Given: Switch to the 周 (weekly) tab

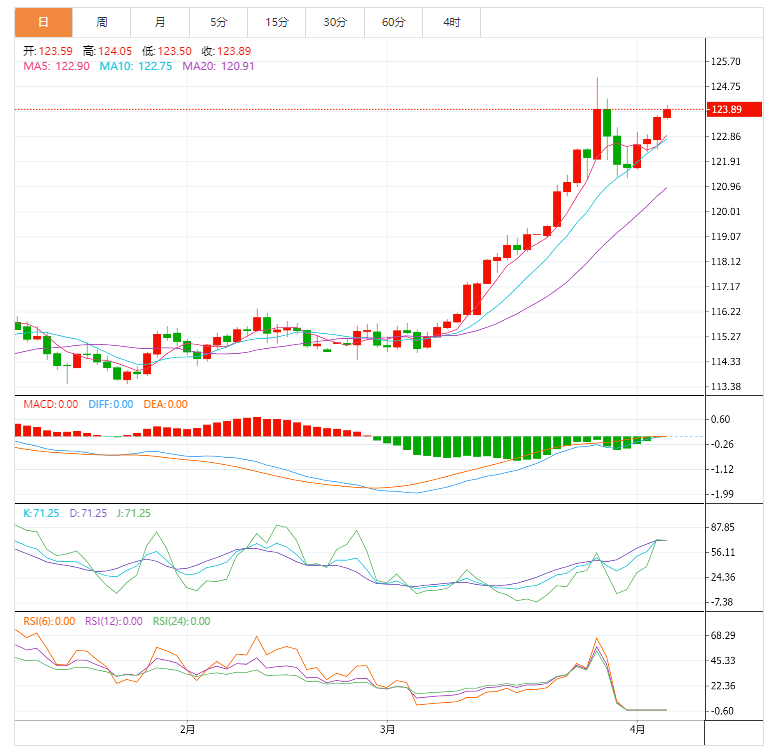Looking at the screenshot, I should click(102, 22).
